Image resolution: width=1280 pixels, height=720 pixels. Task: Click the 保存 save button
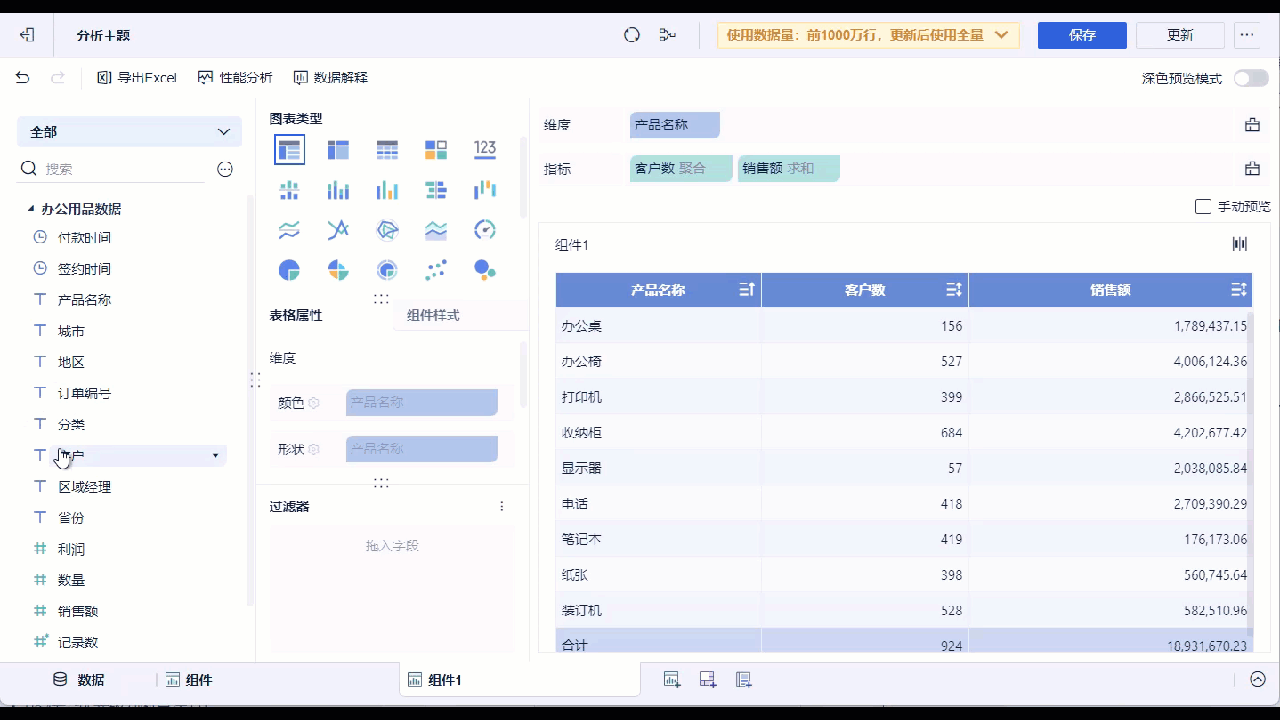pos(1083,35)
